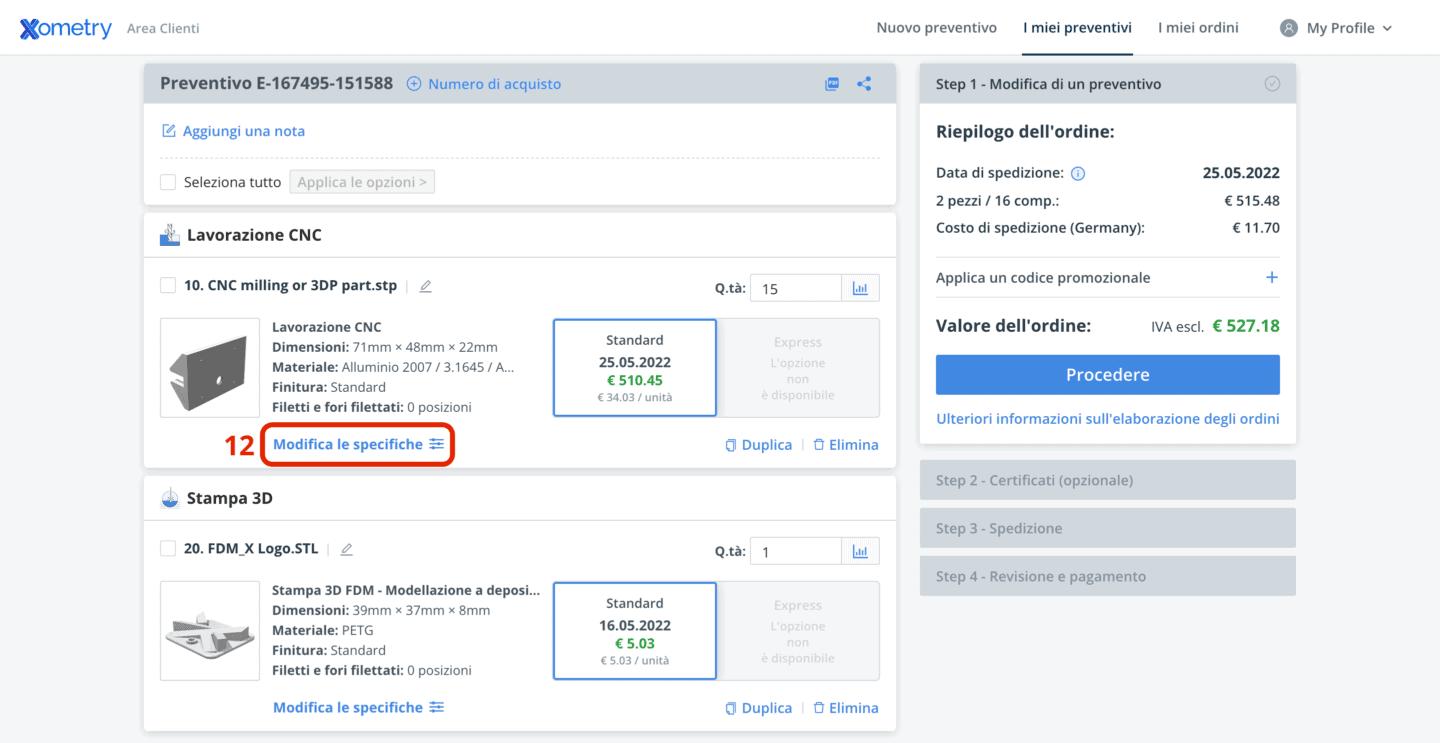Screen dimensions: 1440x743
Task: Expand promo code with the plus icon
Action: click(1271, 277)
